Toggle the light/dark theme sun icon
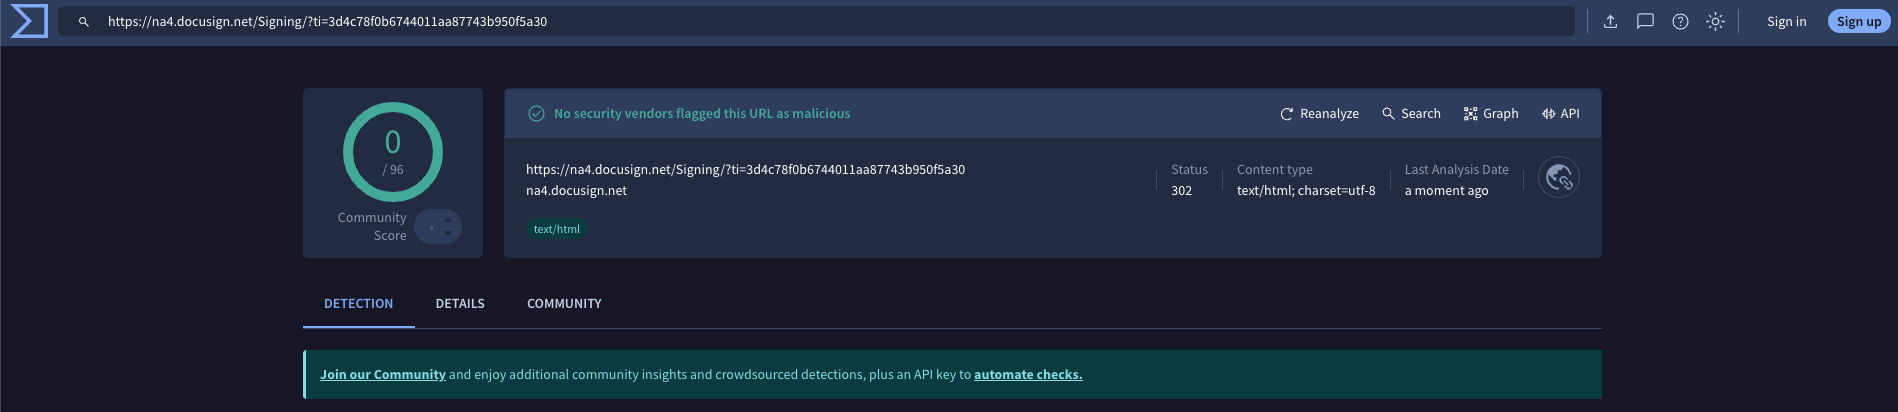This screenshot has height=412, width=1898. pos(1715,21)
